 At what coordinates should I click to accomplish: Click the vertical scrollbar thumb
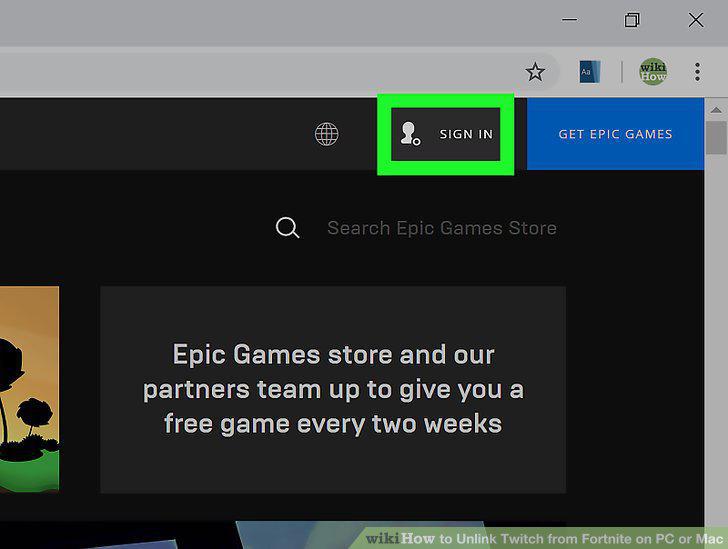pyautogui.click(x=716, y=138)
